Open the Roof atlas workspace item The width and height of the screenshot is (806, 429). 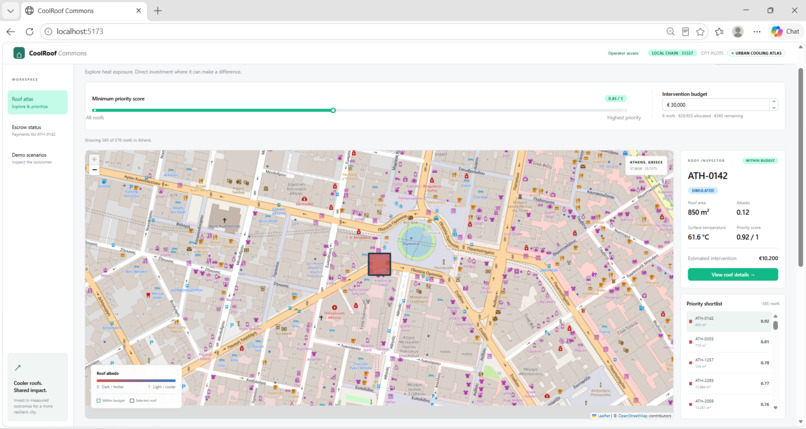(x=38, y=102)
